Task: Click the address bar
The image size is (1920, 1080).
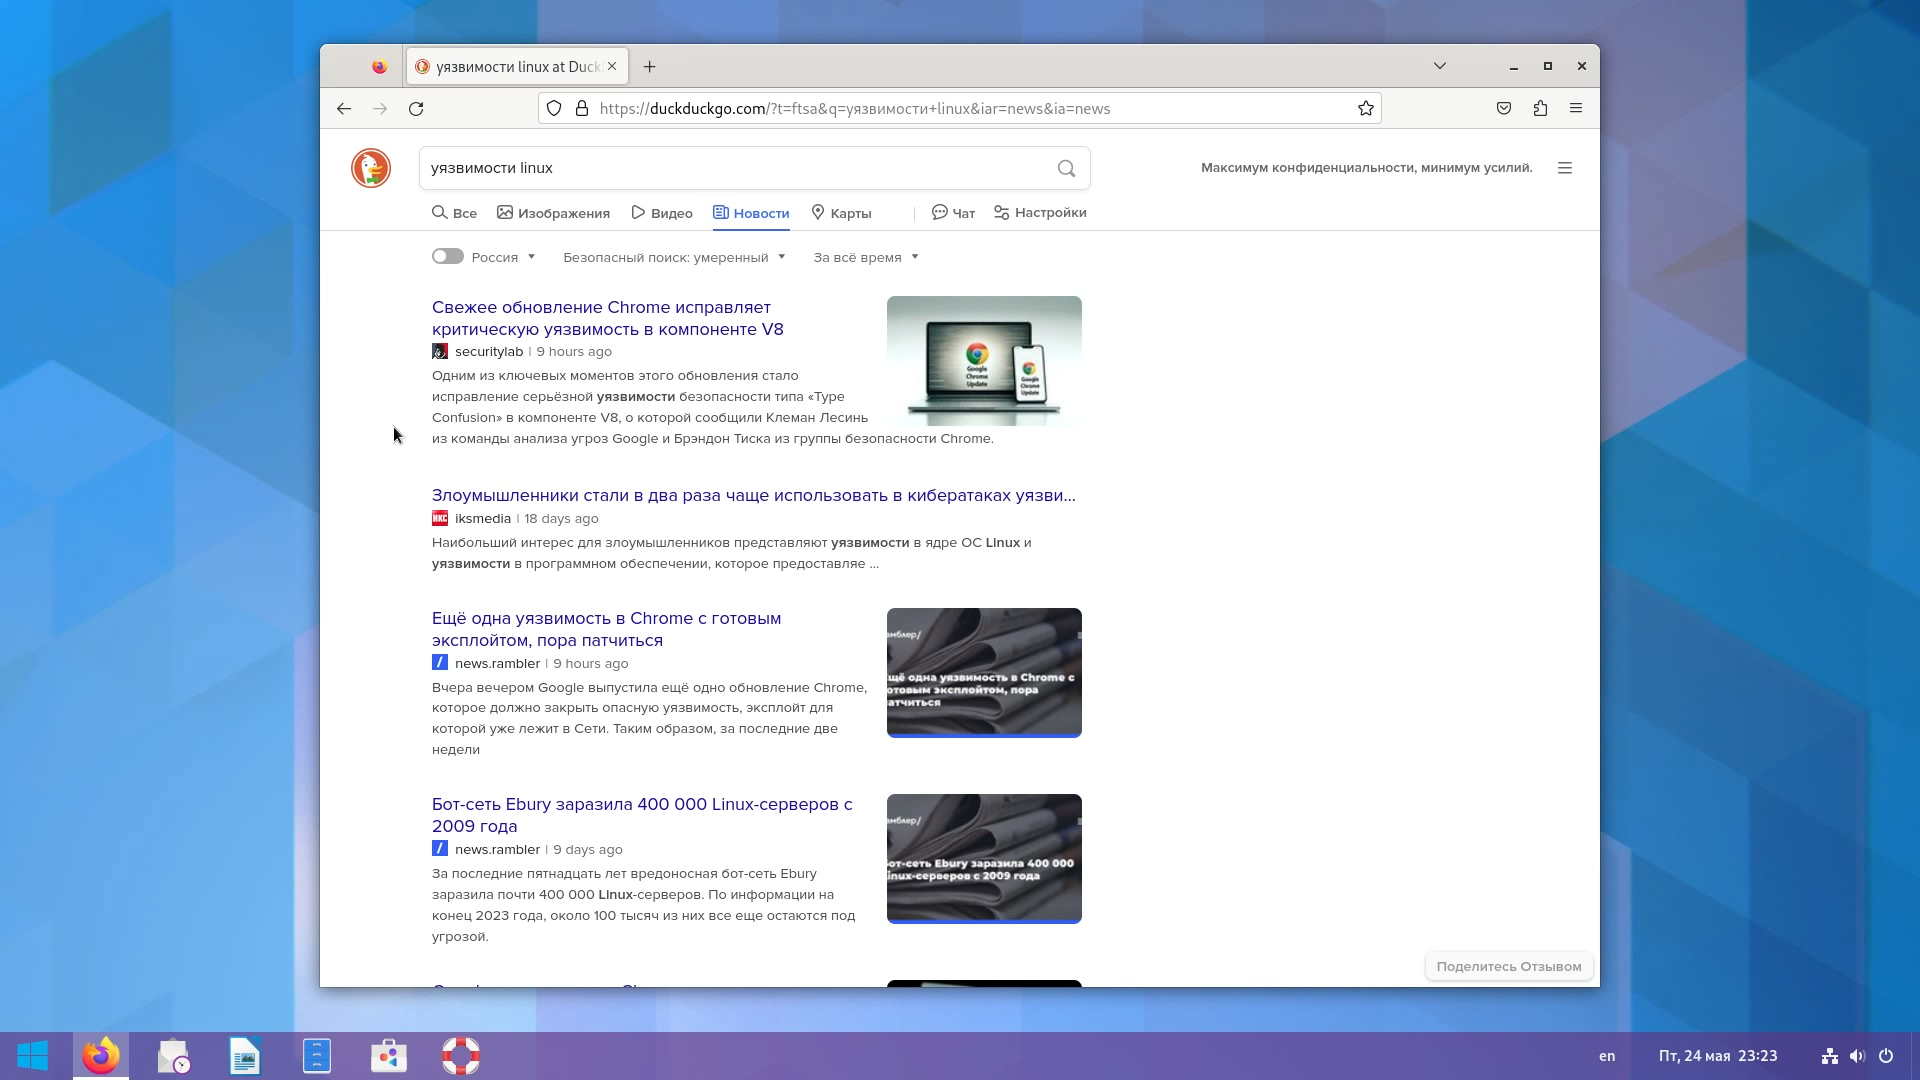Action: [x=900, y=108]
